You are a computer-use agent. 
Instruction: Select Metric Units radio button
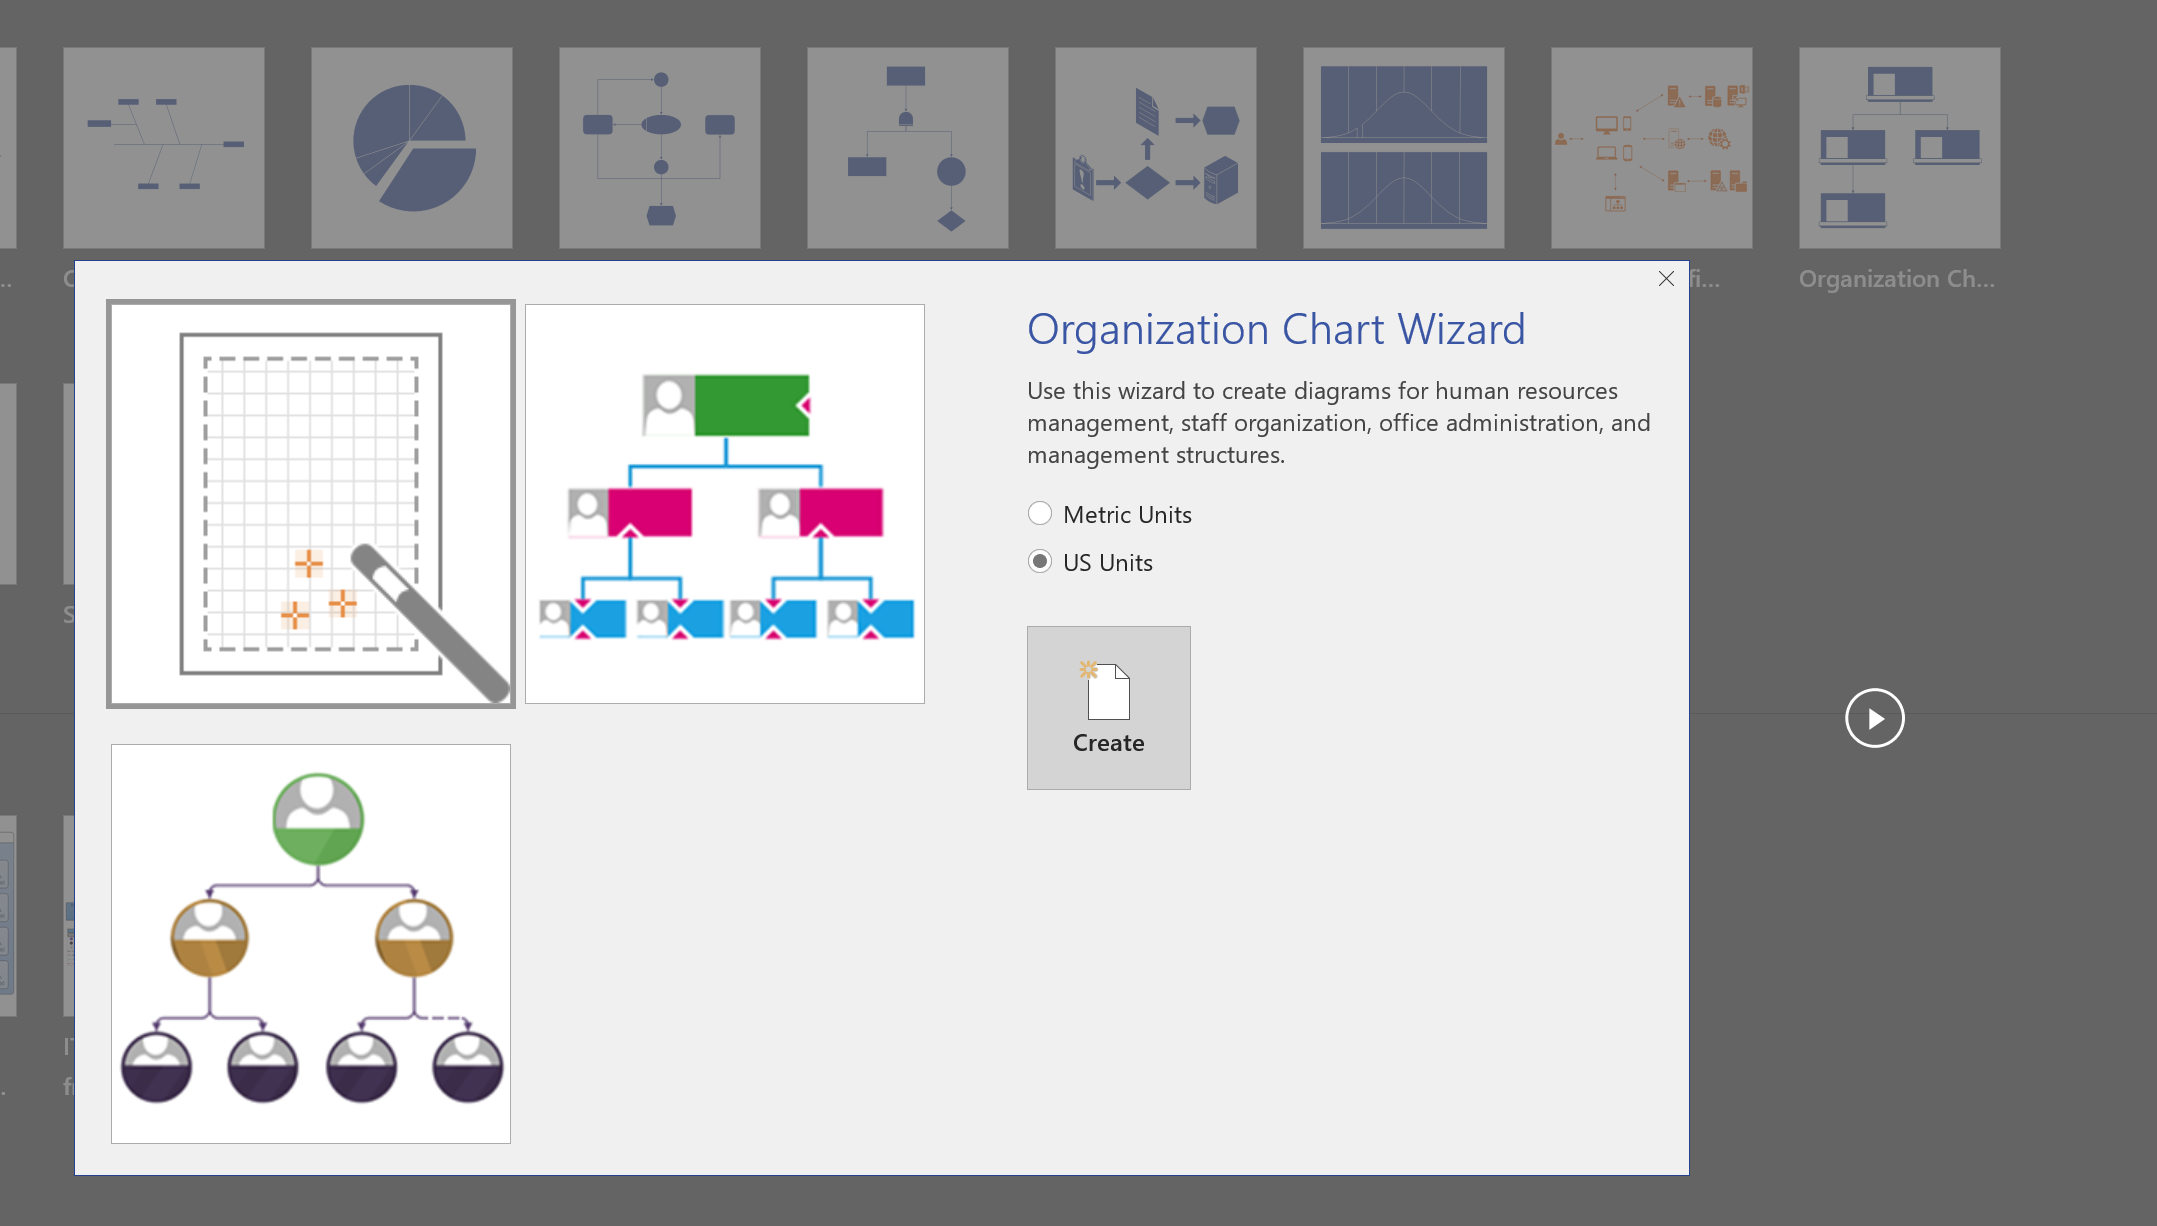tap(1040, 512)
